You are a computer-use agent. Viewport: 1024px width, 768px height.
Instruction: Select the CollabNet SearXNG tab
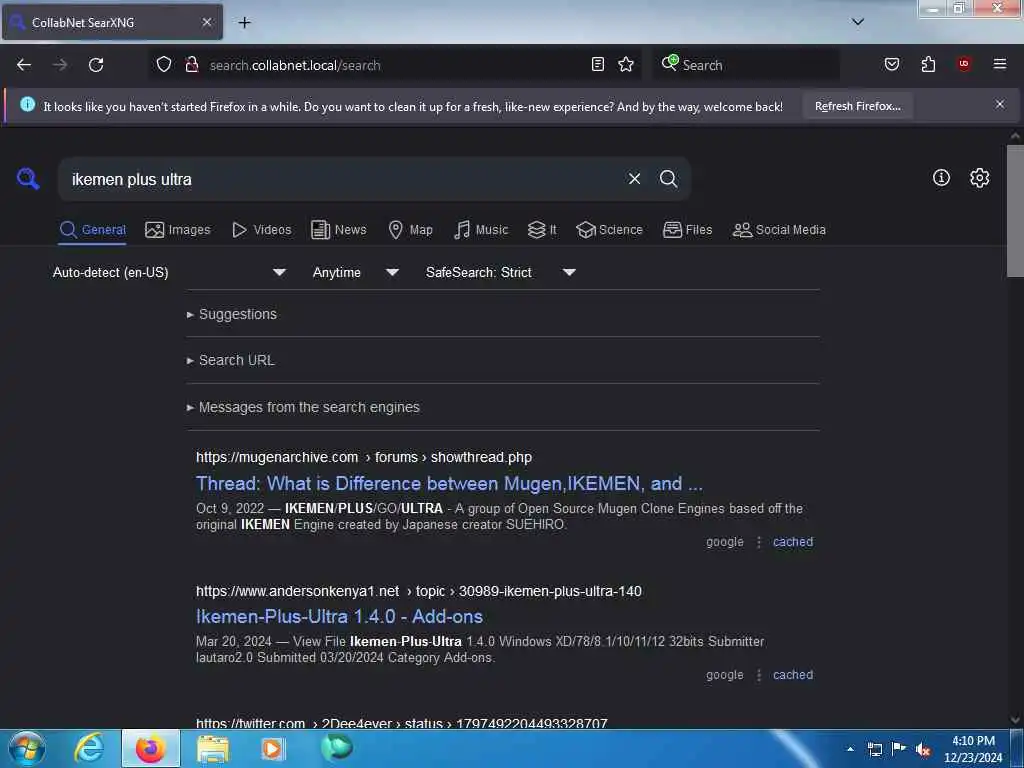pos(112,22)
